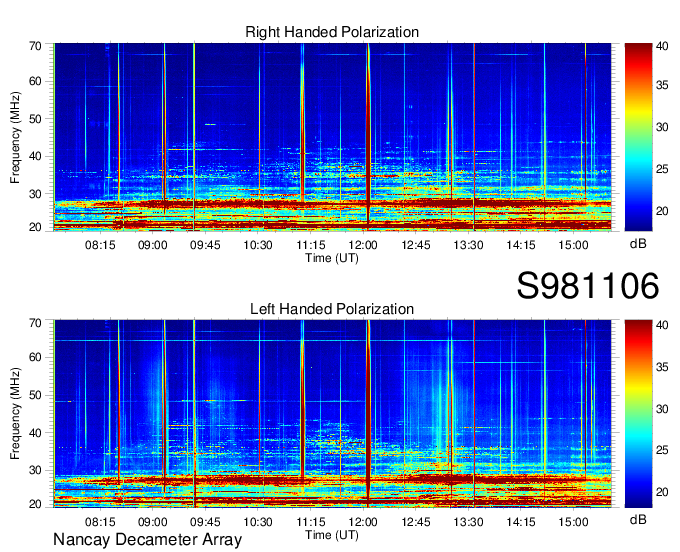Click the 11:15 time tick on the Right Handed plot
Image resolution: width=680 pixels, height=552 pixels.
tap(311, 245)
